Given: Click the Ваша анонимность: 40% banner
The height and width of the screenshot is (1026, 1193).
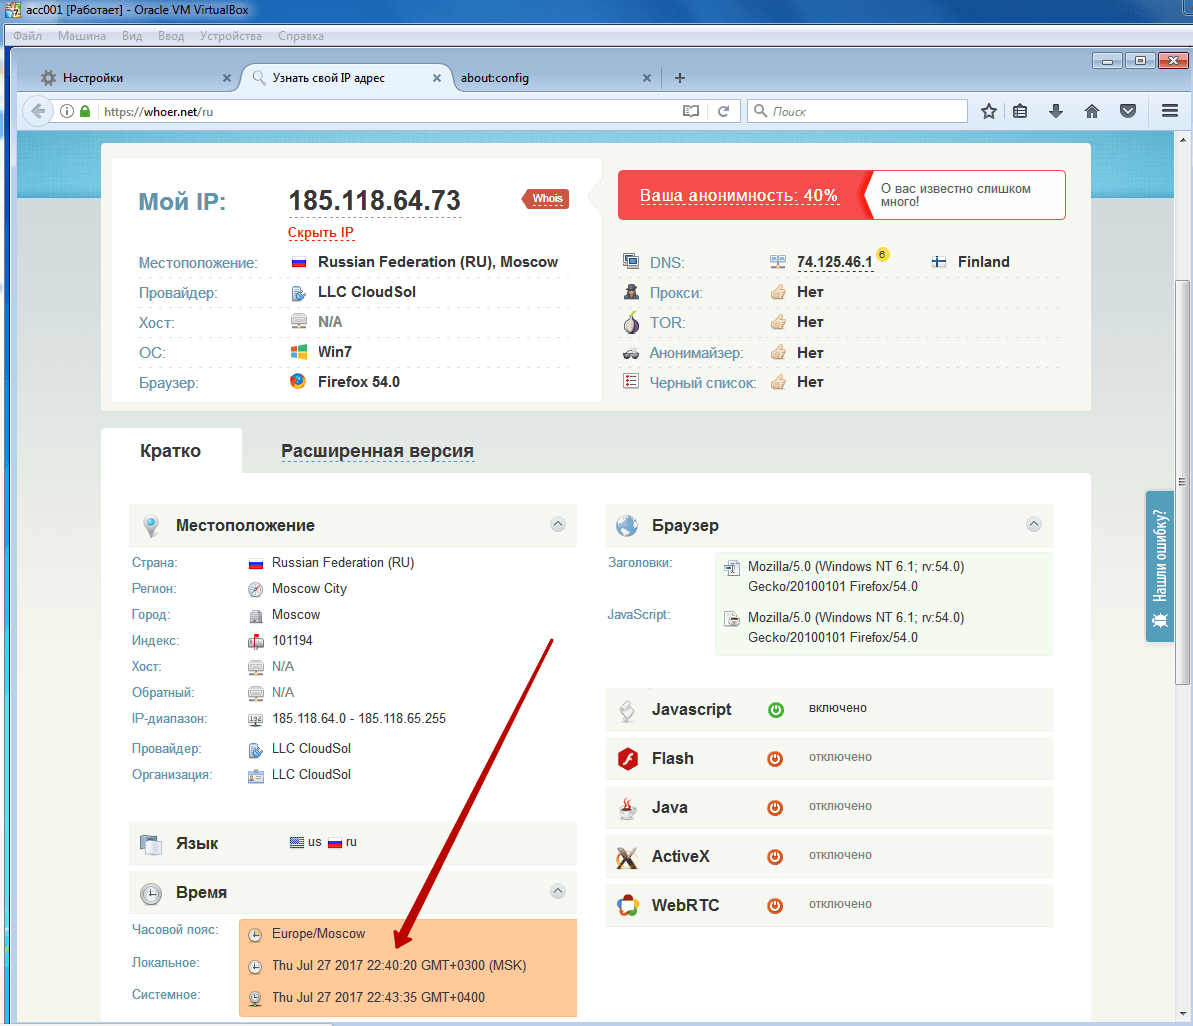Looking at the screenshot, I should tap(738, 195).
